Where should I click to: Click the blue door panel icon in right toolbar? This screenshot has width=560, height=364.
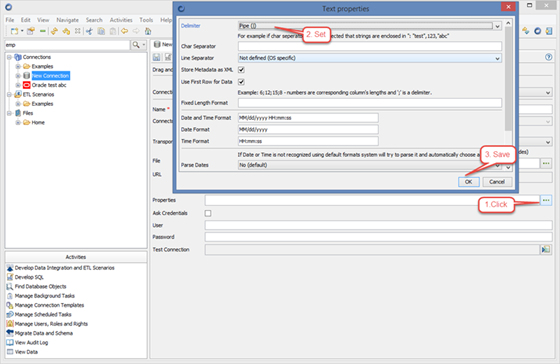click(x=549, y=31)
